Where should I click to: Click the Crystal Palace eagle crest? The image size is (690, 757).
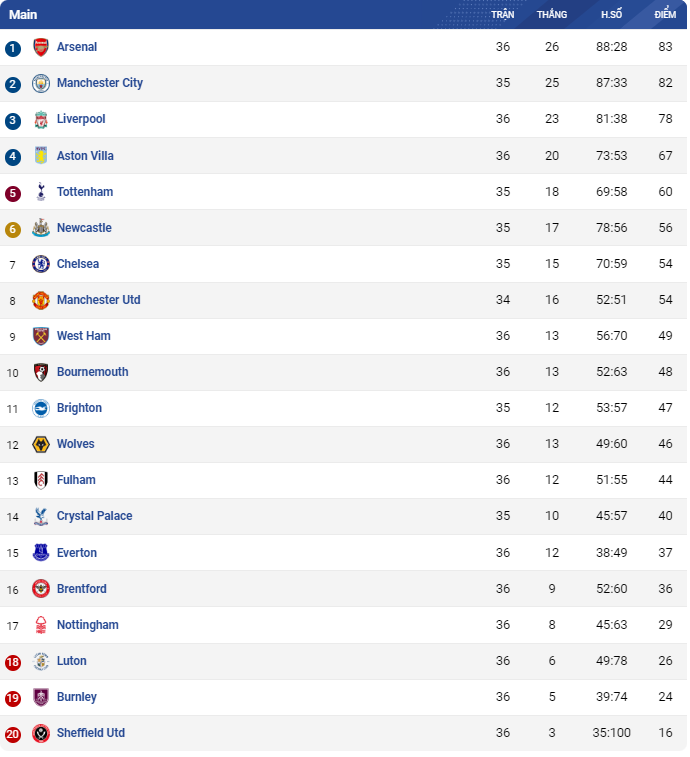pyautogui.click(x=41, y=517)
